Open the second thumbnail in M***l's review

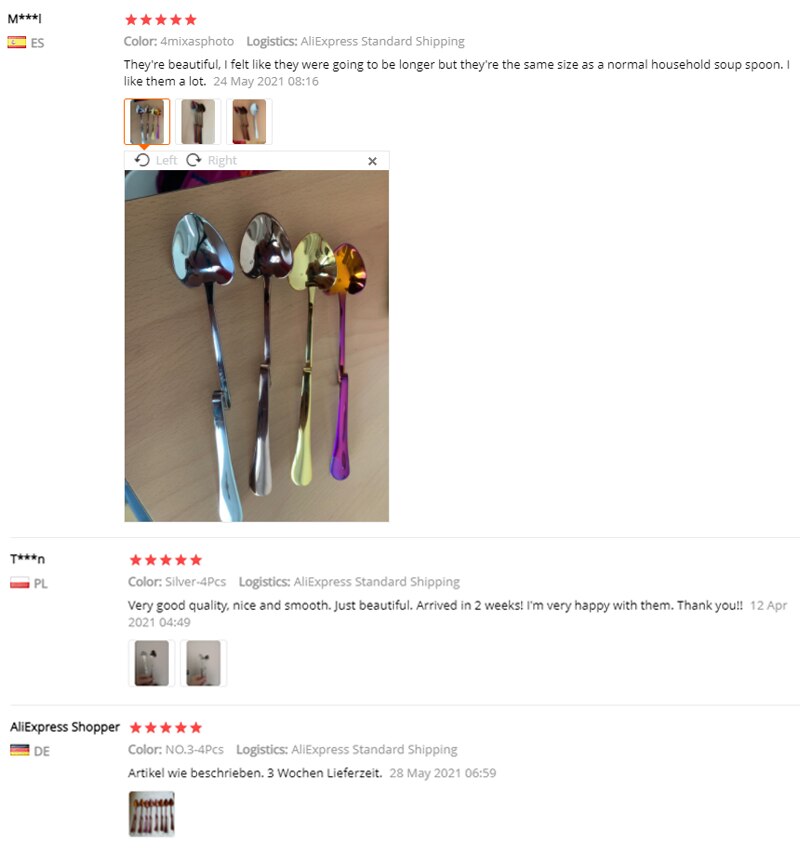pos(198,122)
